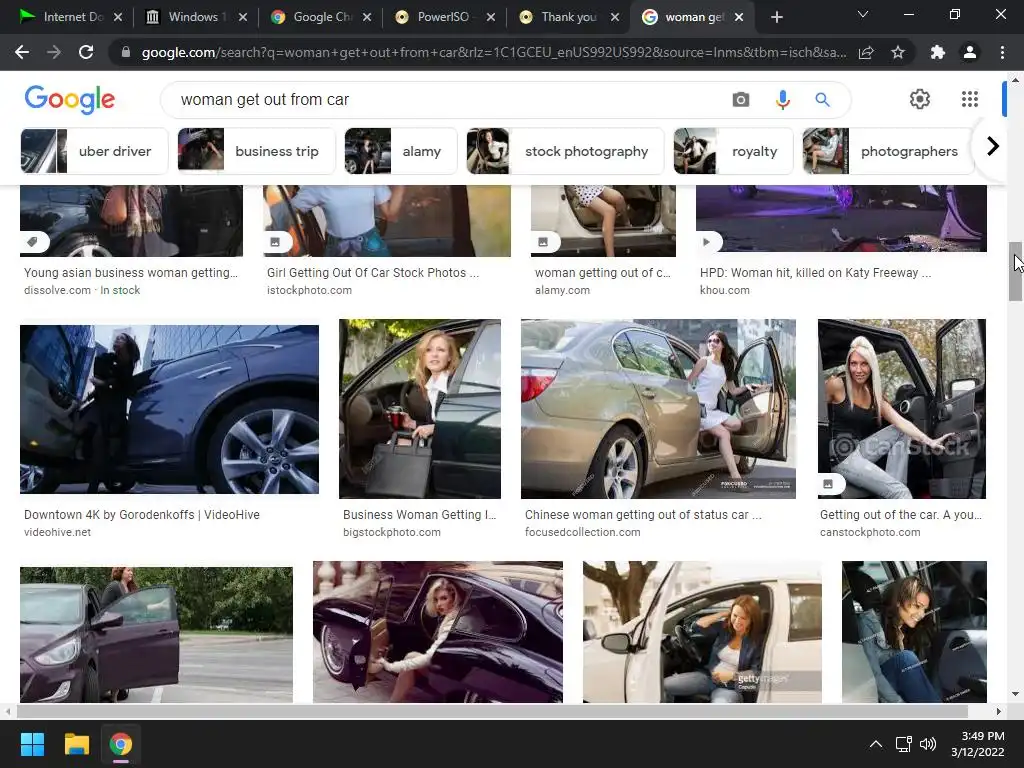Viewport: 1024px width, 768px height.
Task: Switch to the Google Chrome tab
Action: click(319, 17)
